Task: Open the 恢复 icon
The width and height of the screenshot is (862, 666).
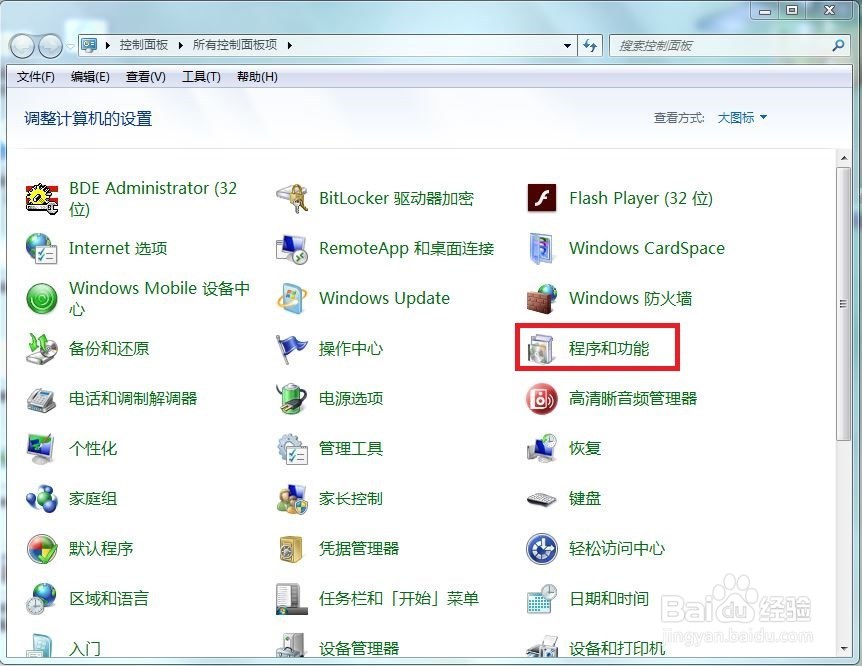Action: click(542, 449)
